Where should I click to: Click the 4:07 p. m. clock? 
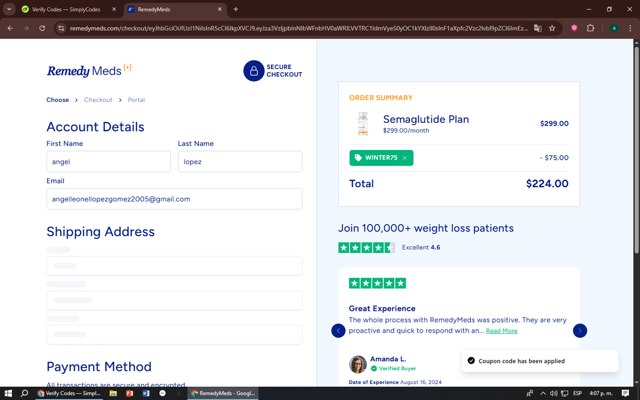(601, 393)
